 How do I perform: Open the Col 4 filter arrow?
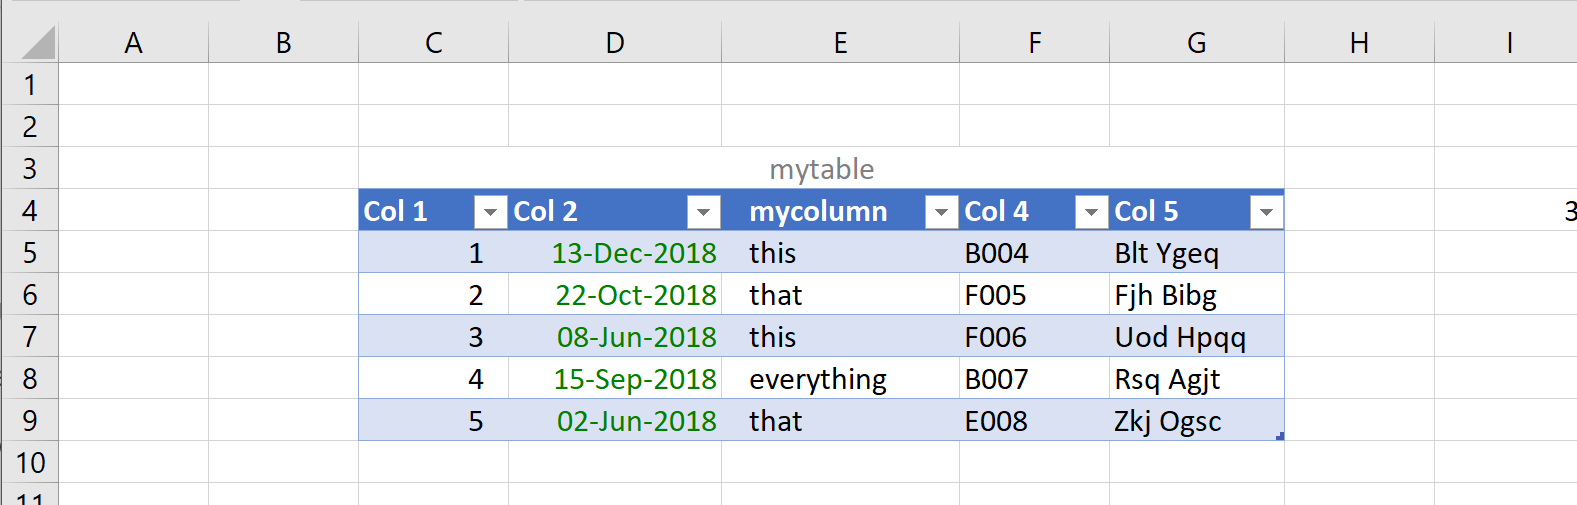[x=1091, y=212]
